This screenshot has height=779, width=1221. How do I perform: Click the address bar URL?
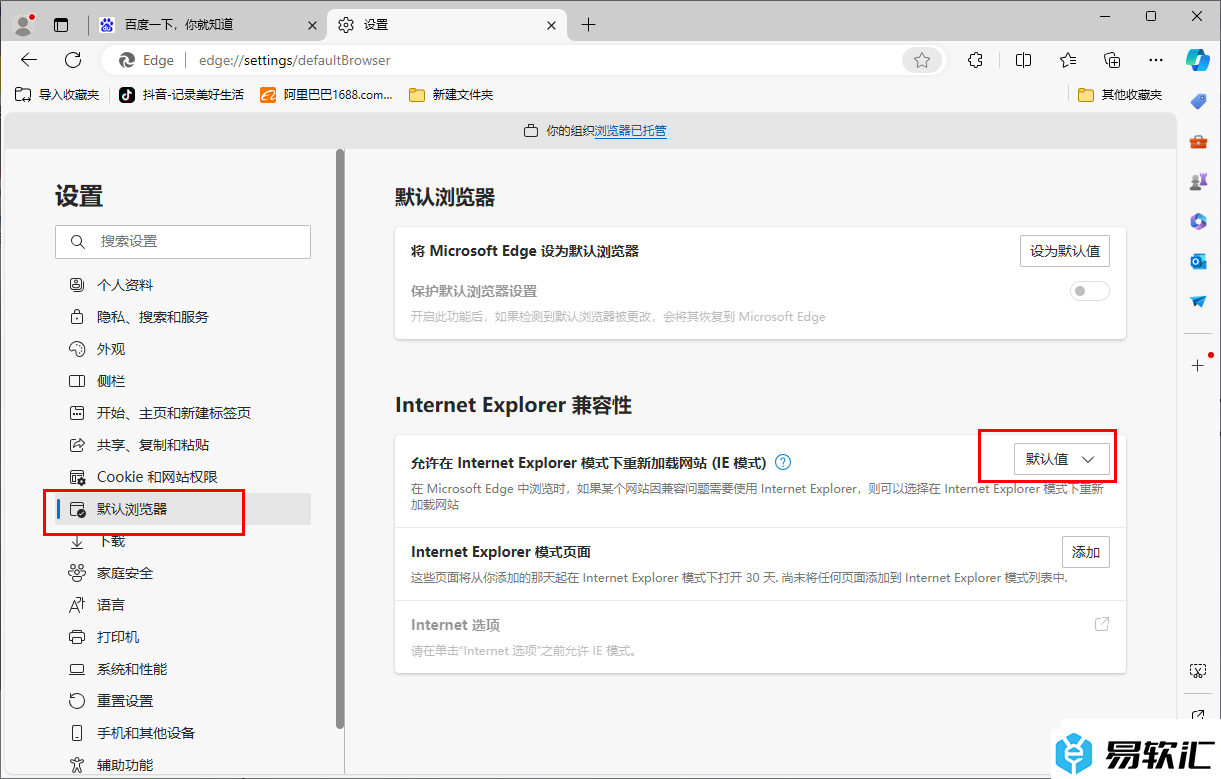click(295, 60)
